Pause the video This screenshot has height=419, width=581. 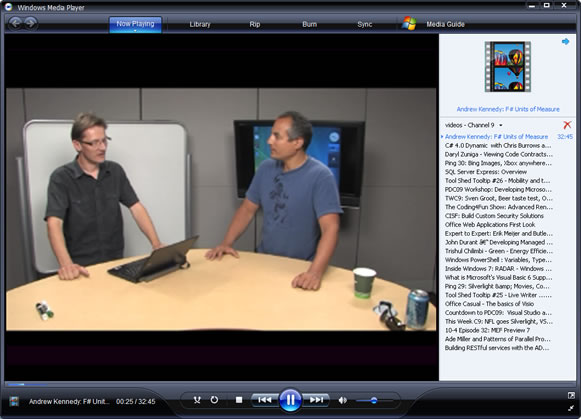pos(290,400)
